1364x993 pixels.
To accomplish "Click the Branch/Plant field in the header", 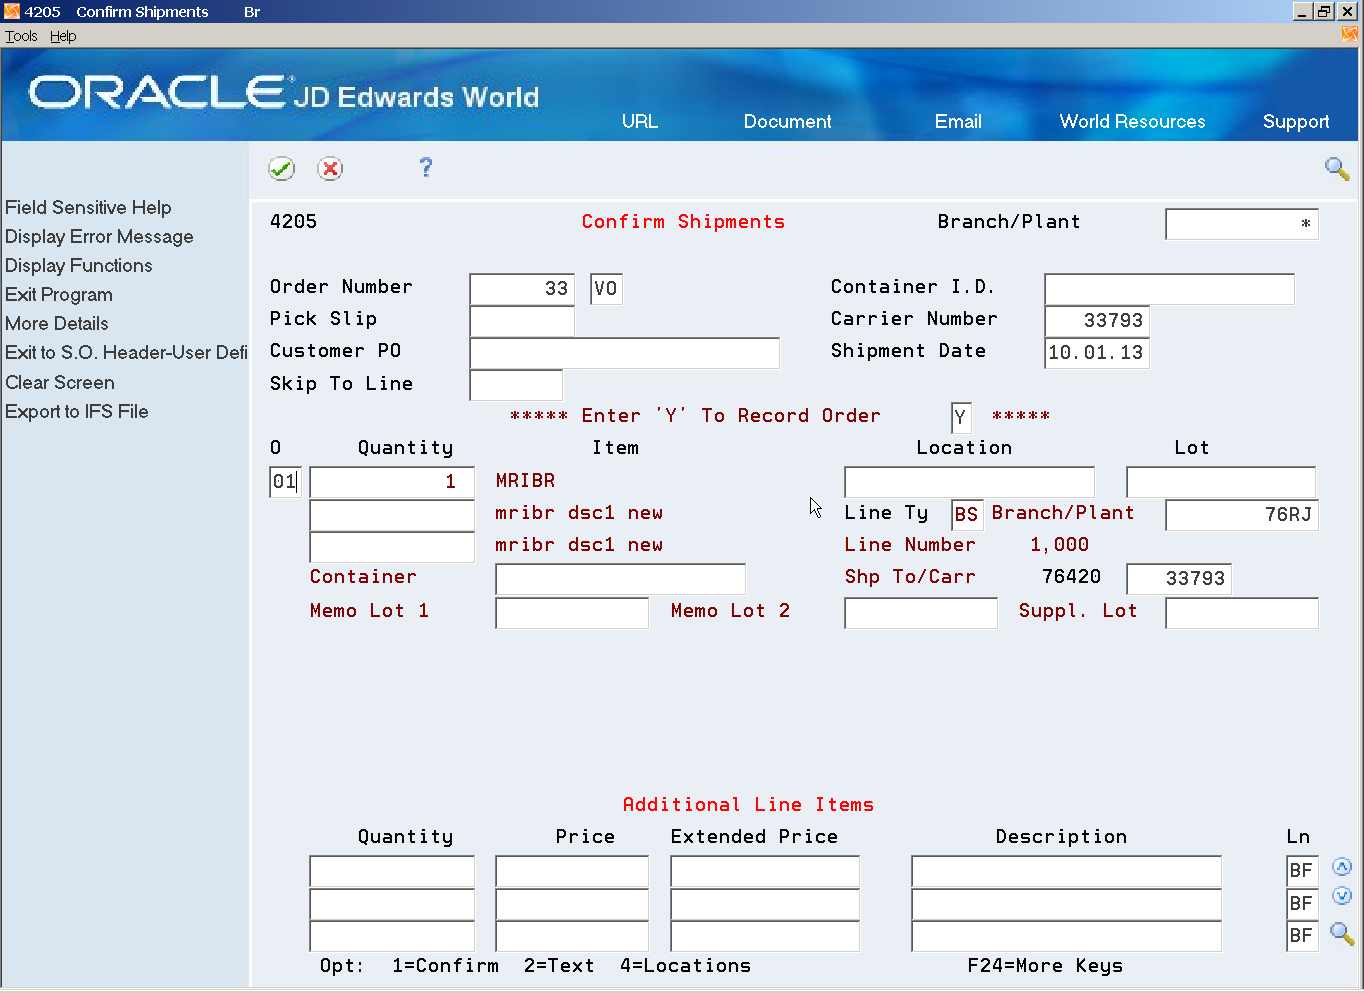I will pos(1242,224).
